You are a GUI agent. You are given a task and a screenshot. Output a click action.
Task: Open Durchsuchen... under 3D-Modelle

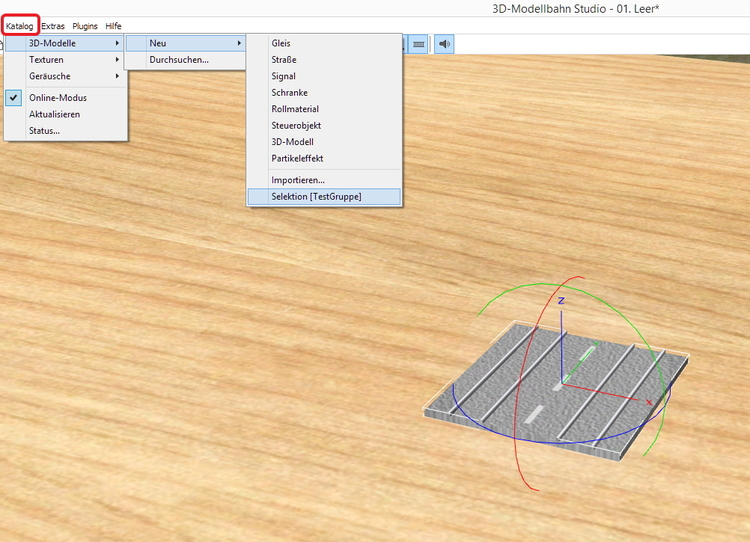179,60
